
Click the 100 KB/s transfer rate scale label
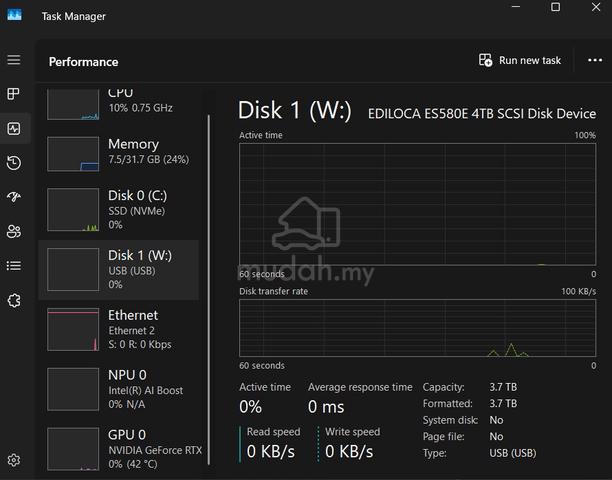pyautogui.click(x=578, y=292)
